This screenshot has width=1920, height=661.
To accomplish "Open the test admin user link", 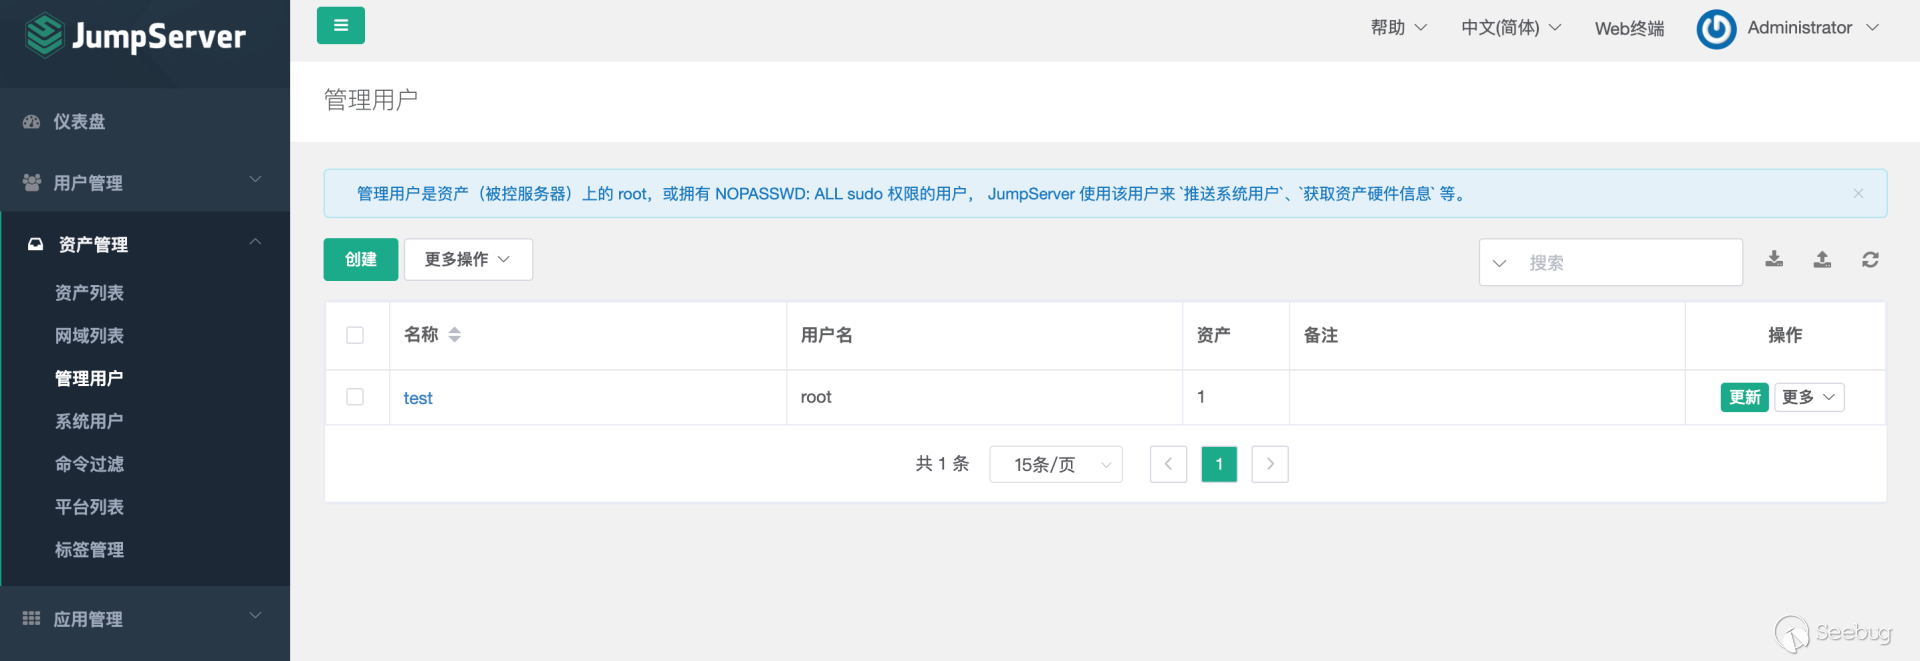I will 418,398.
